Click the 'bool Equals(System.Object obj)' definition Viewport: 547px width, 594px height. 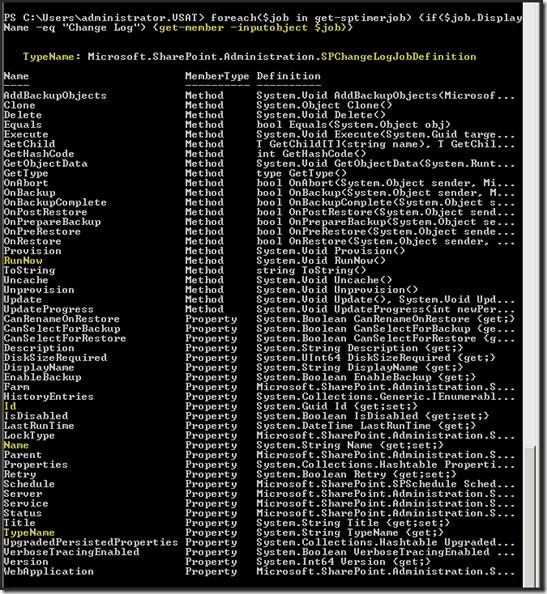[353, 125]
